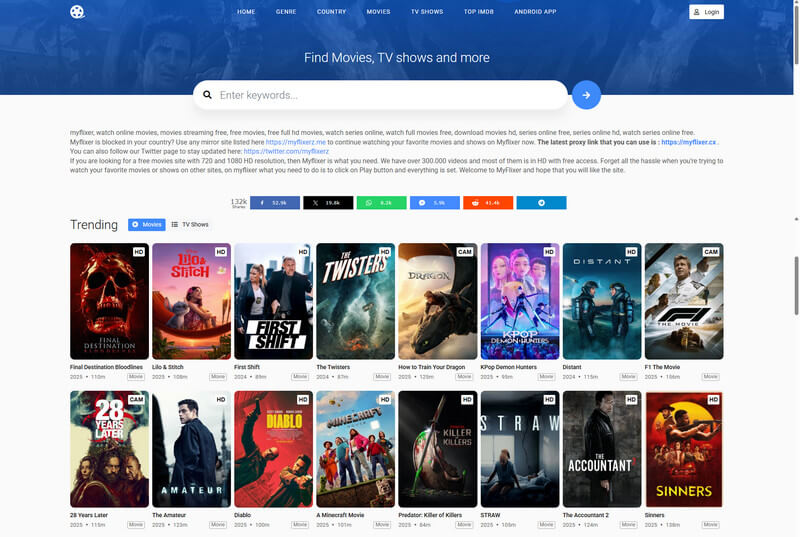
Task: Open Lilo & Stitch poster
Action: coord(191,301)
